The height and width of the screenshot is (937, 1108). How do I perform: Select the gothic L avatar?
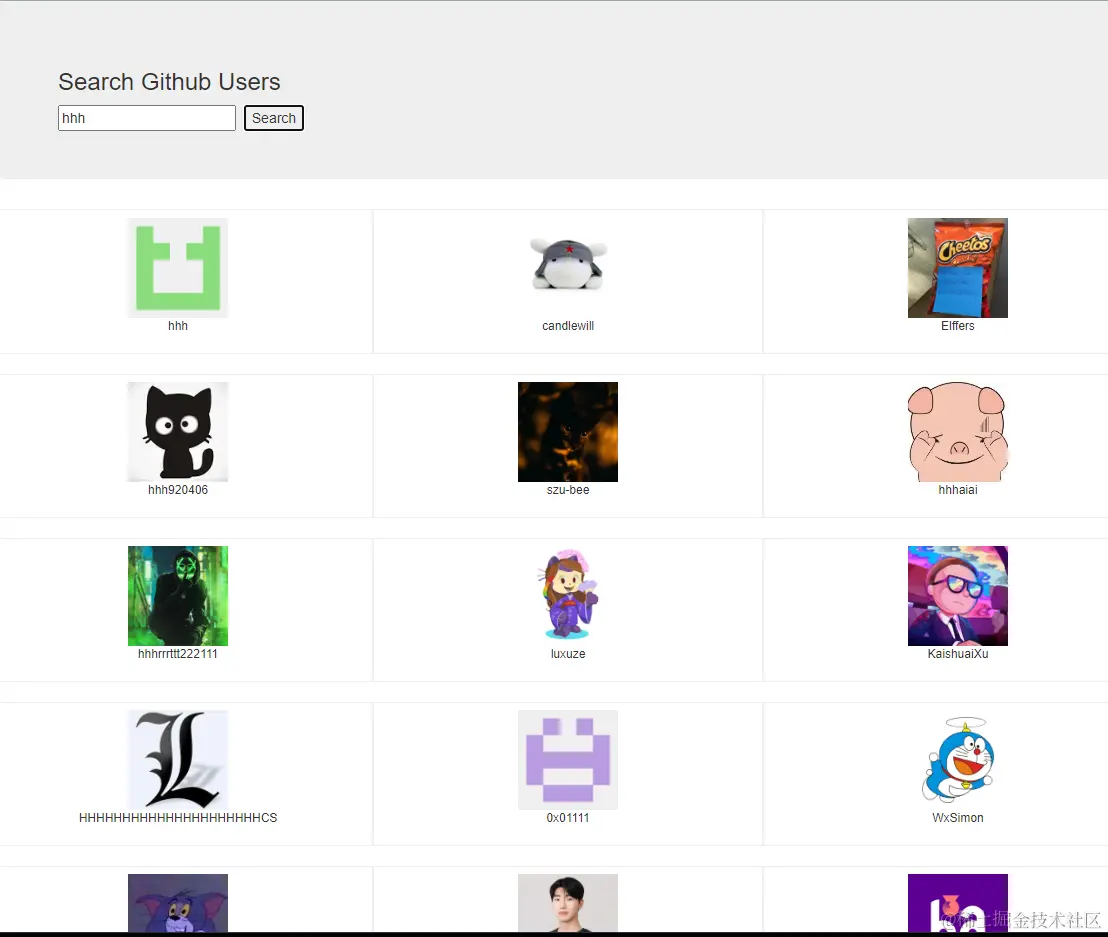tap(178, 760)
